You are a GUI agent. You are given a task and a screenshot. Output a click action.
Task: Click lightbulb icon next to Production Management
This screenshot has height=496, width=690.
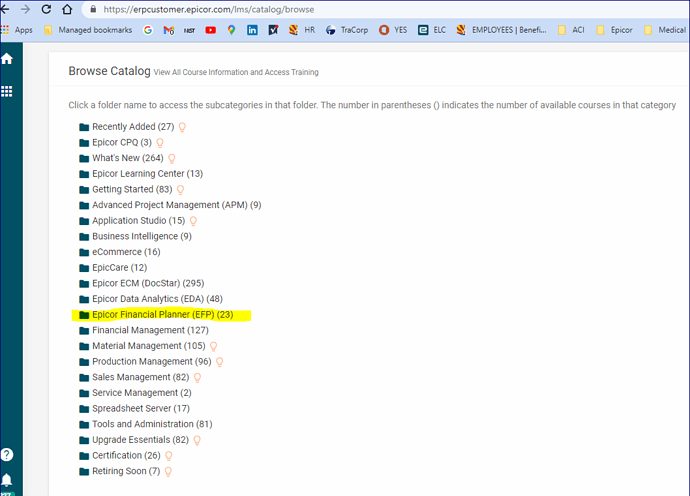[x=220, y=362]
